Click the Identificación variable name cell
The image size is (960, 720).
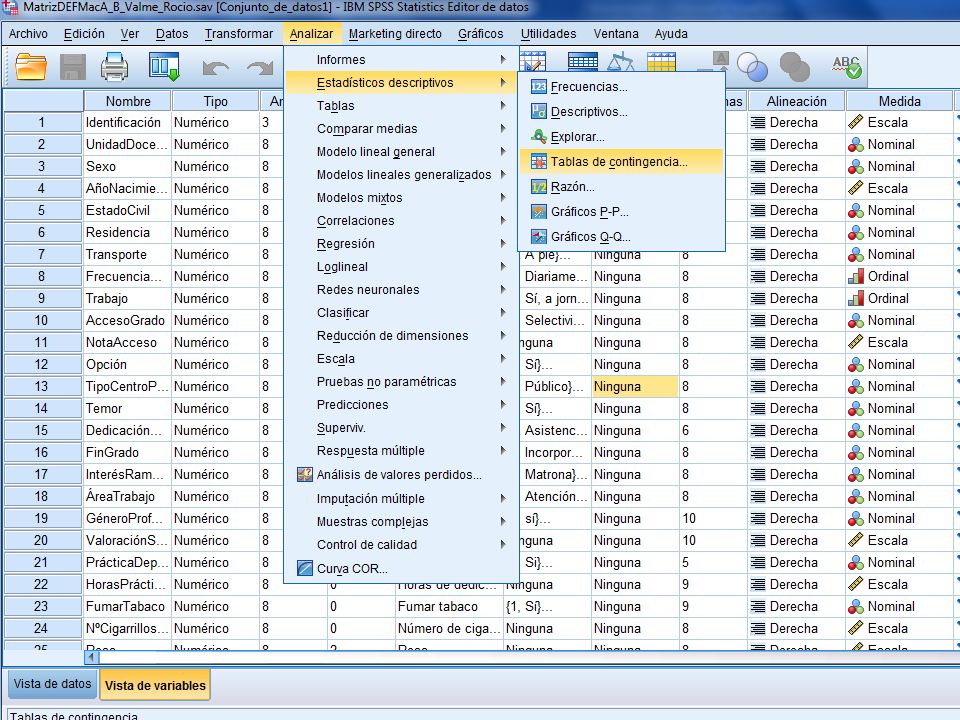coord(128,122)
